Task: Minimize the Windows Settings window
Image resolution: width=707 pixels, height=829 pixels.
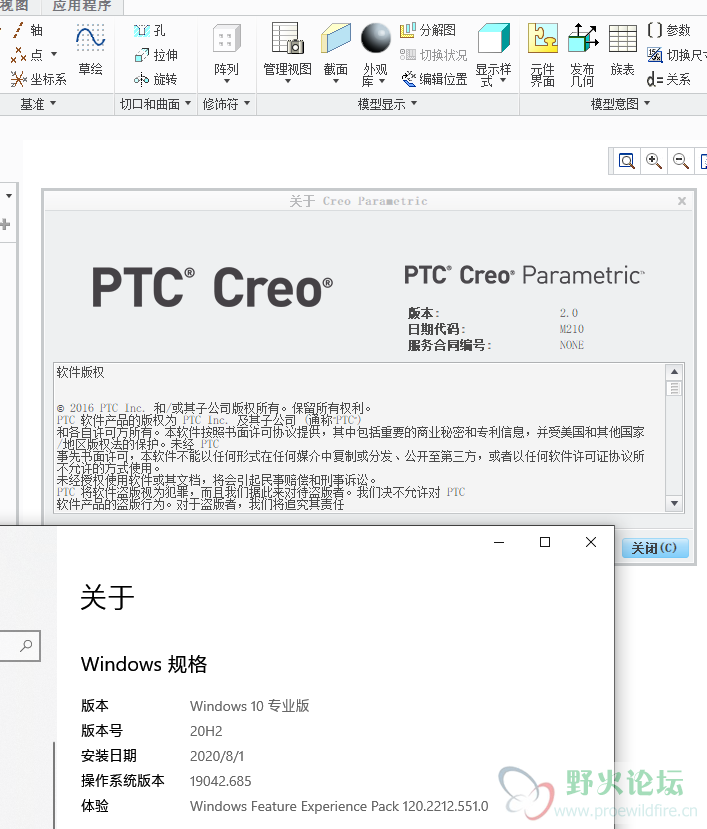Action: 499,542
